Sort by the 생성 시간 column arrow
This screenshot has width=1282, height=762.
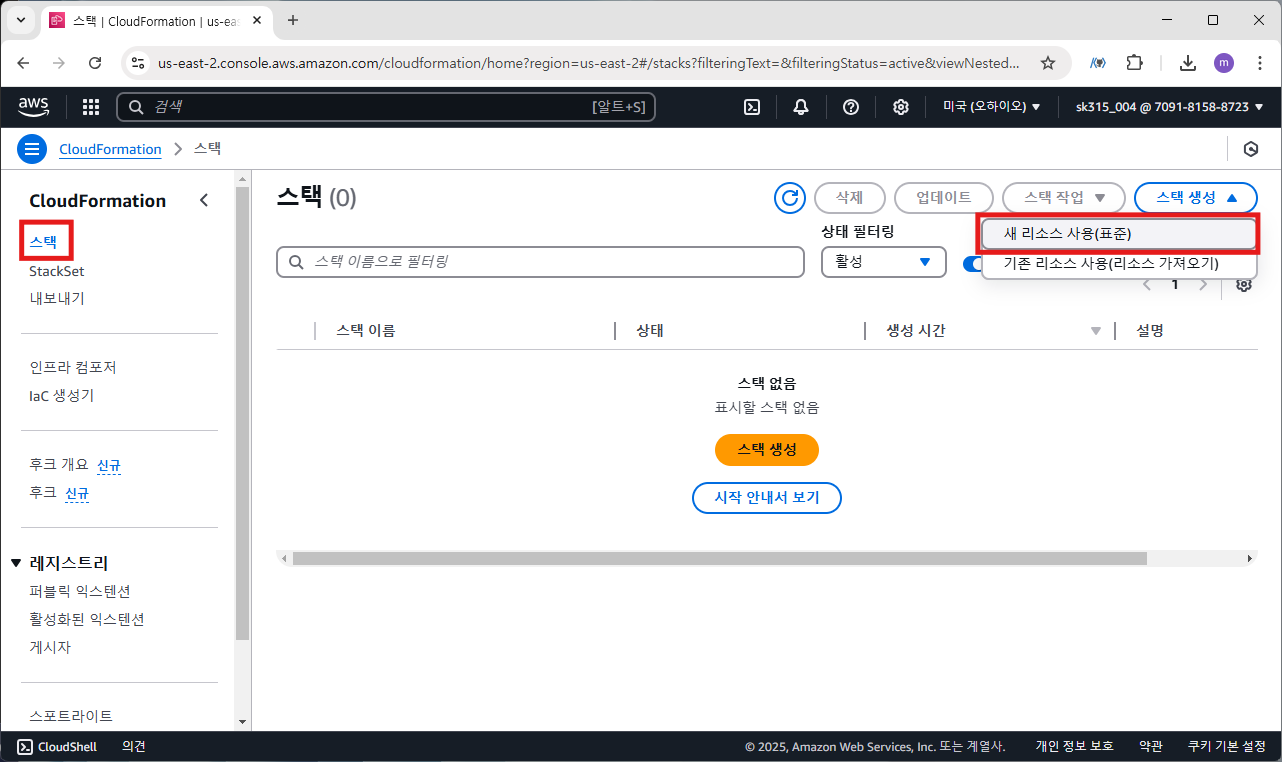click(1095, 331)
